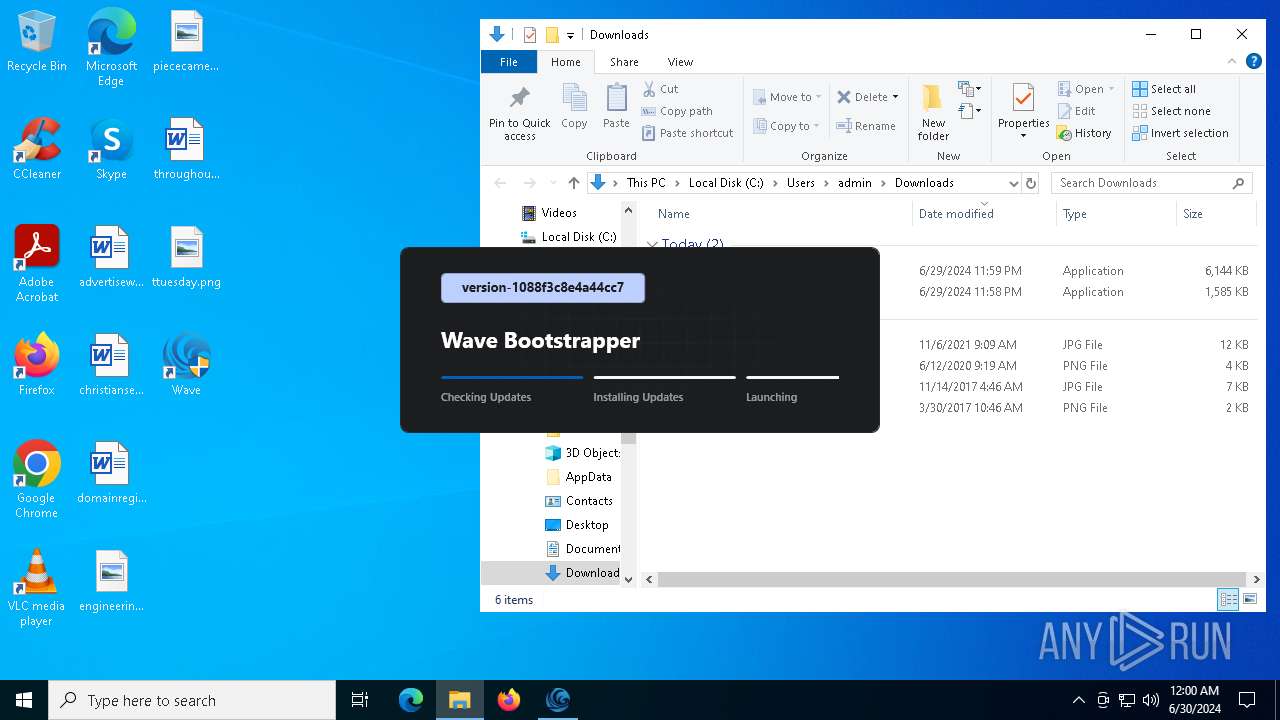1280x720 pixels.
Task: Sort by Date modified column
Action: (984, 214)
